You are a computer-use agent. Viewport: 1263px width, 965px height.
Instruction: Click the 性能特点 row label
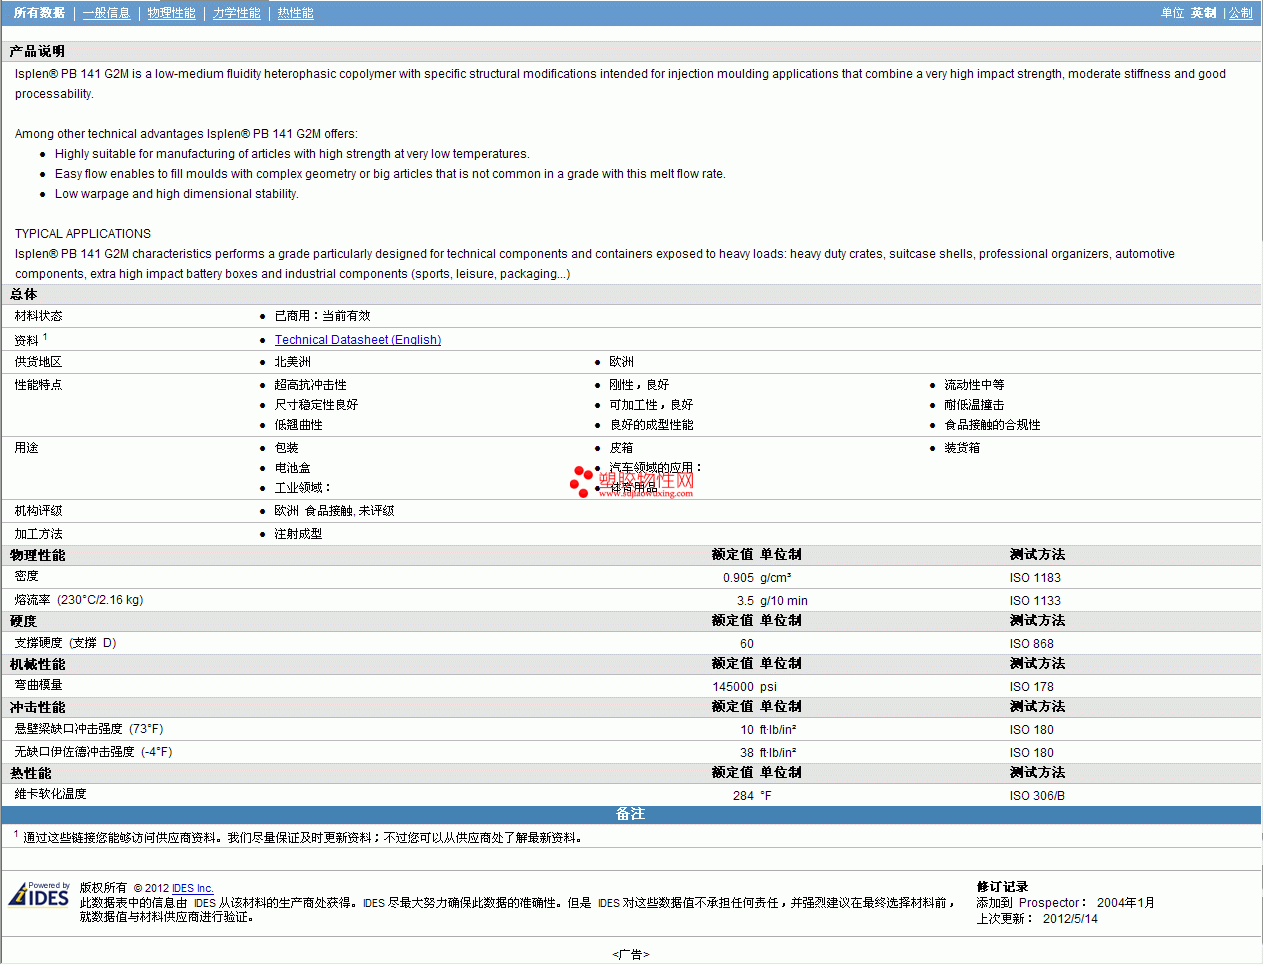38,385
